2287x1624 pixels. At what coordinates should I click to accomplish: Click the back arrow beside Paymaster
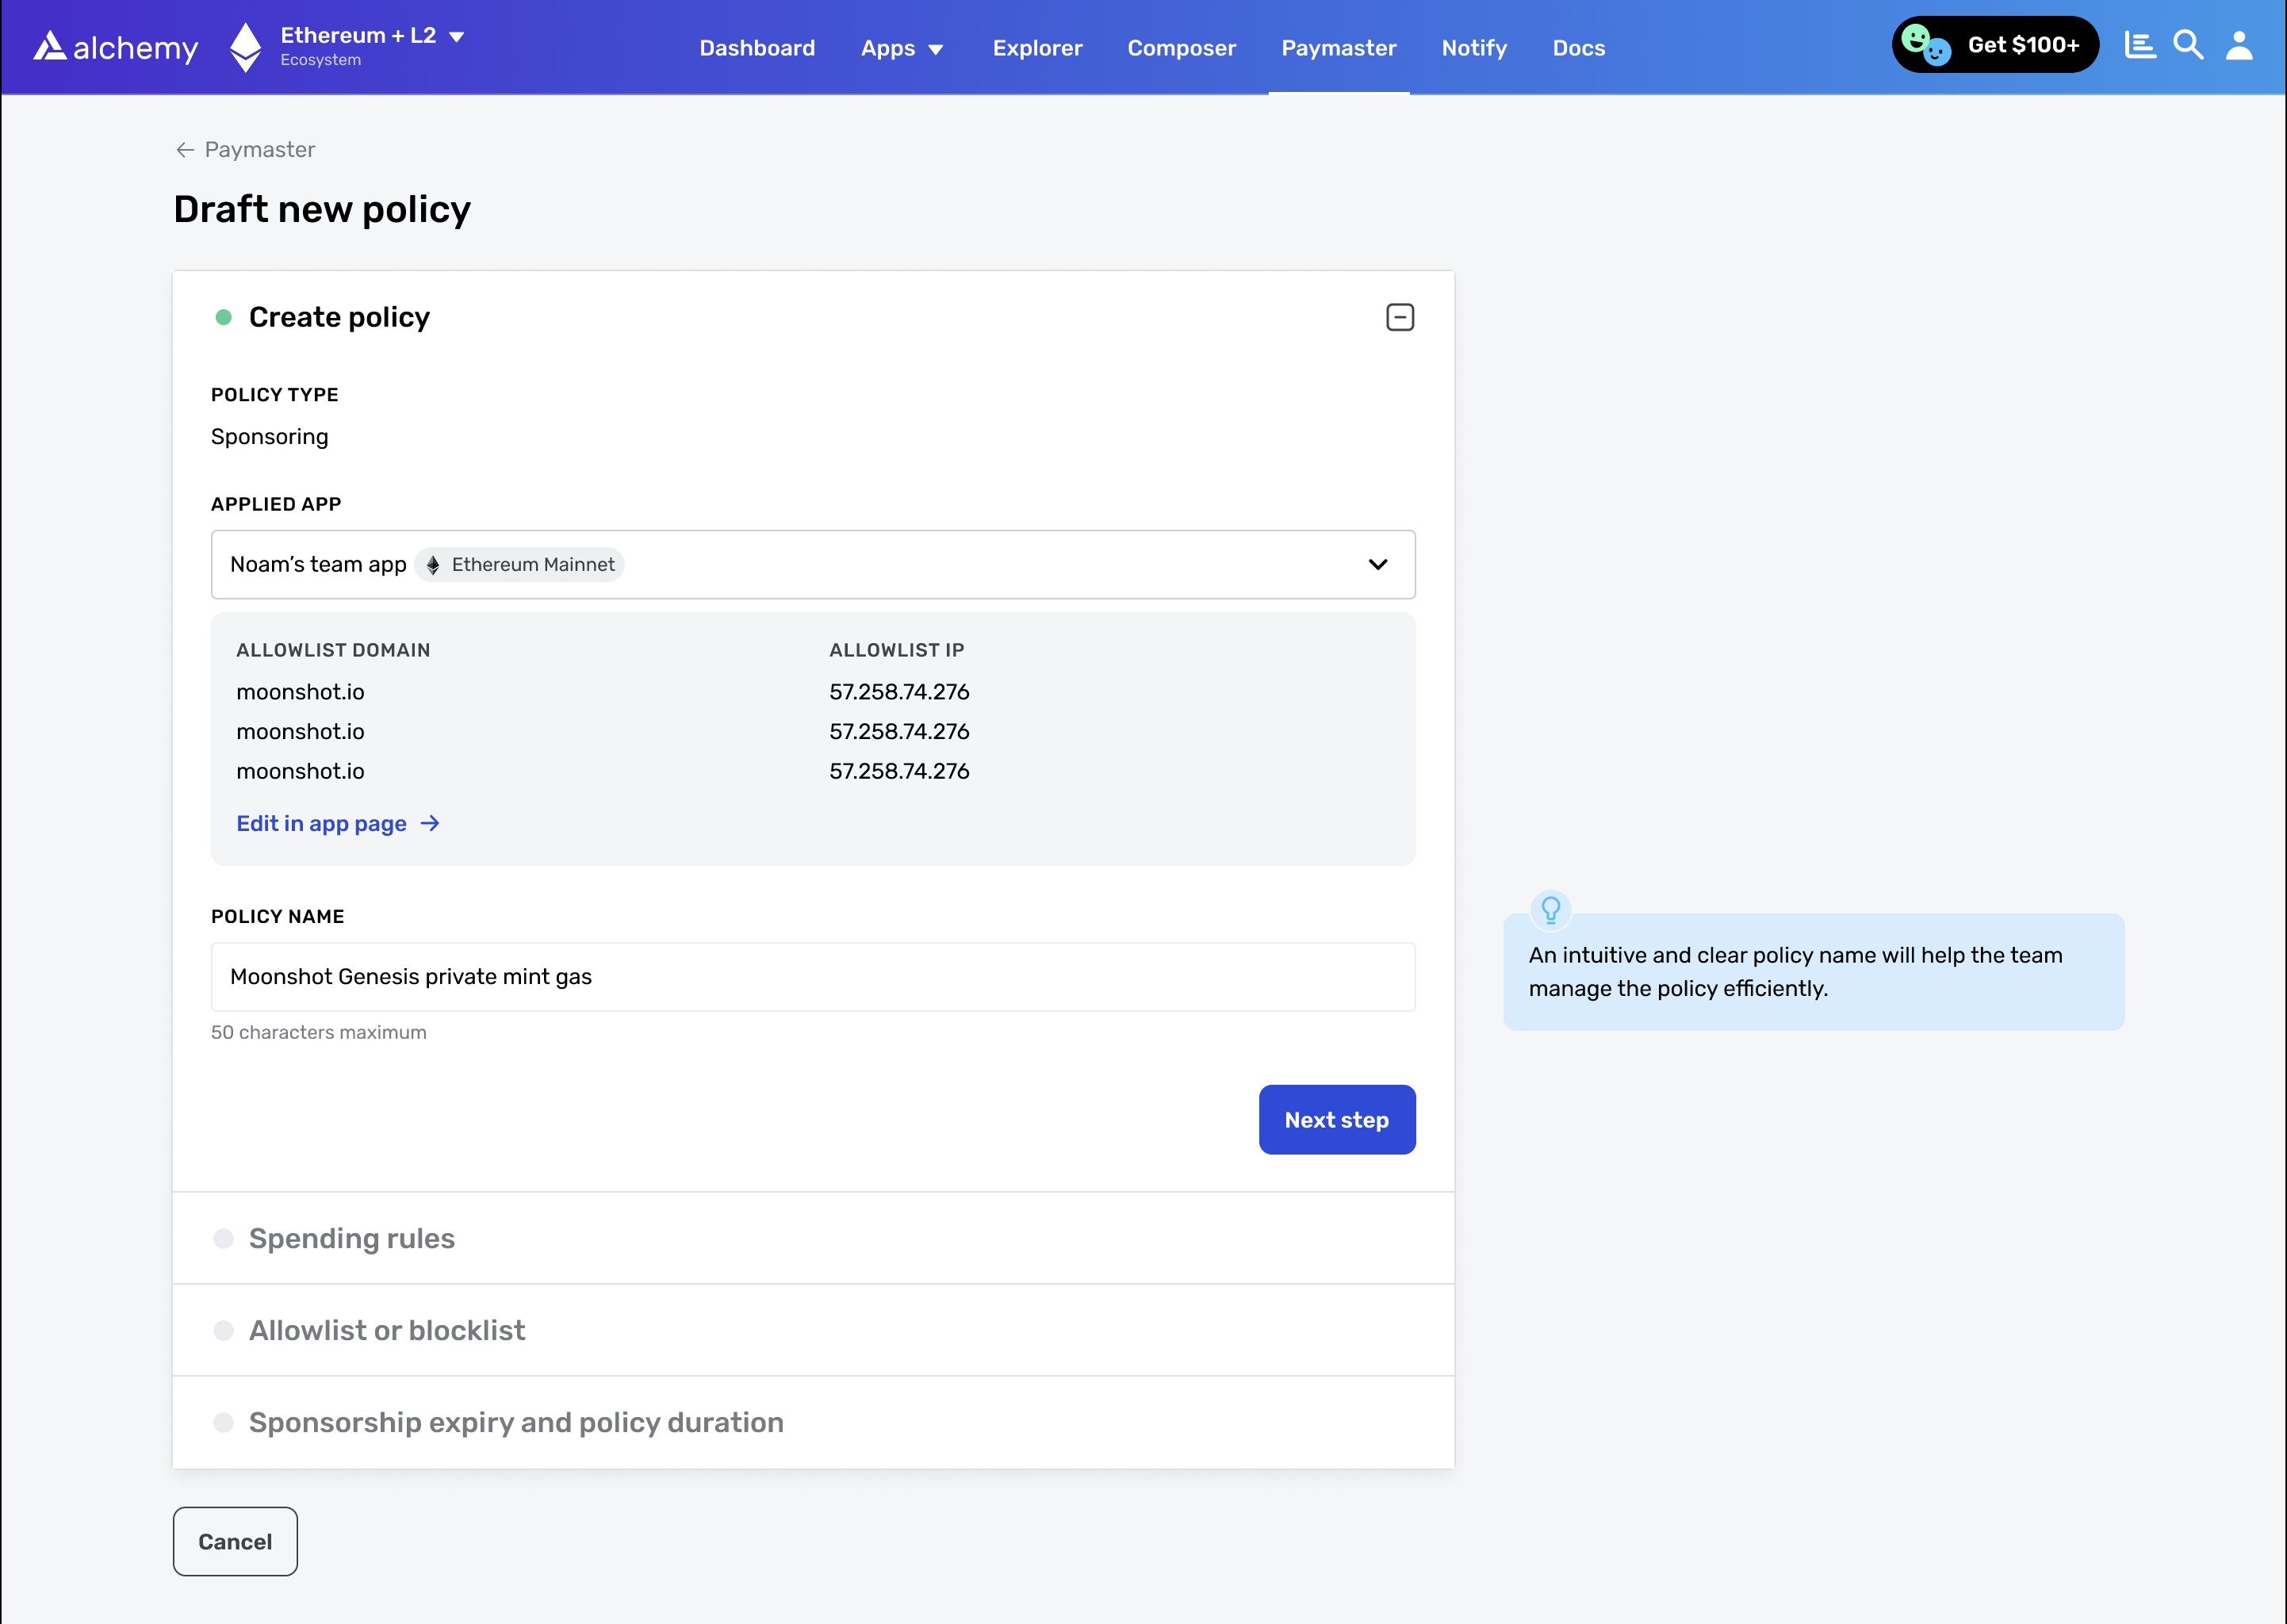coord(185,150)
